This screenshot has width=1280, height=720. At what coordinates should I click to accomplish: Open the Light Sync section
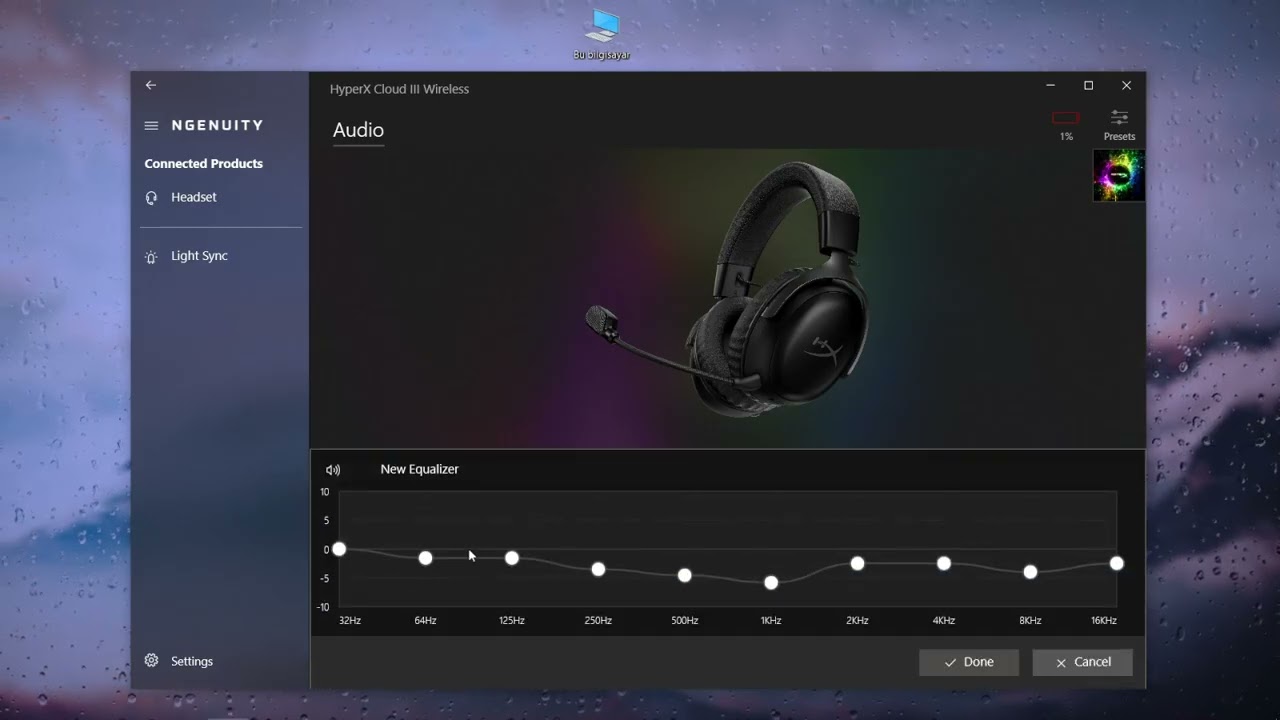pos(186,256)
